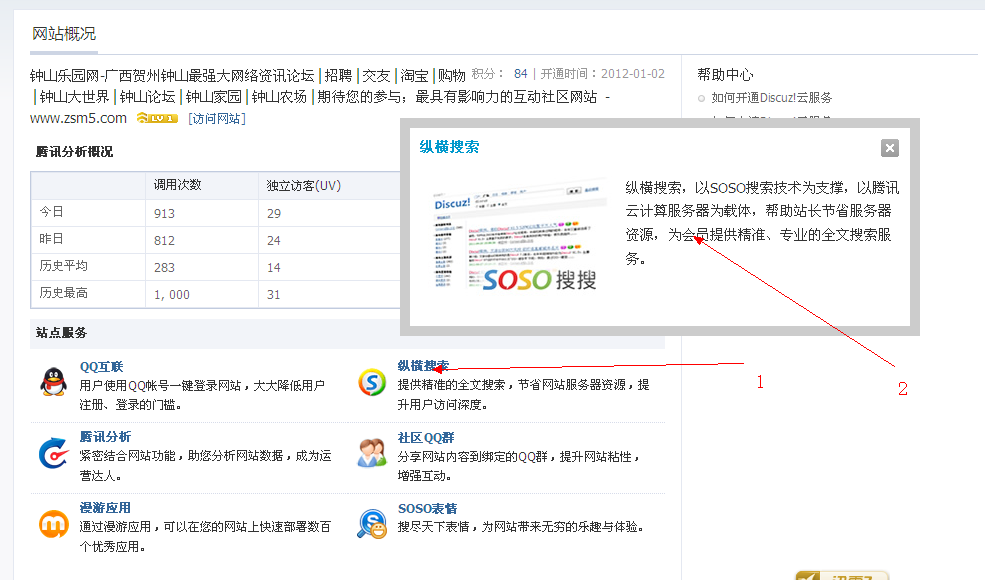Click the 腾讯分析 description text
Screen dimensions: 985x580
point(205,466)
